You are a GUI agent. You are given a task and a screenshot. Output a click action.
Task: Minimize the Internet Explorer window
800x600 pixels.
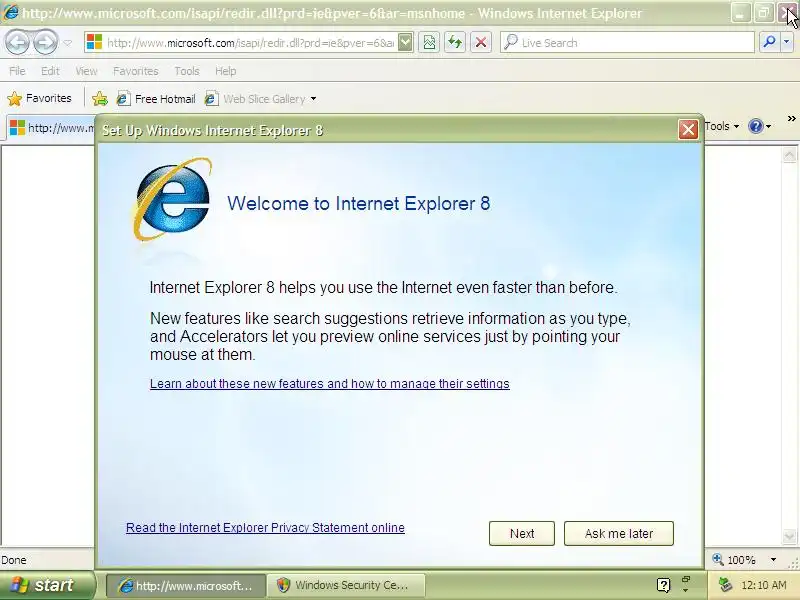[x=740, y=13]
